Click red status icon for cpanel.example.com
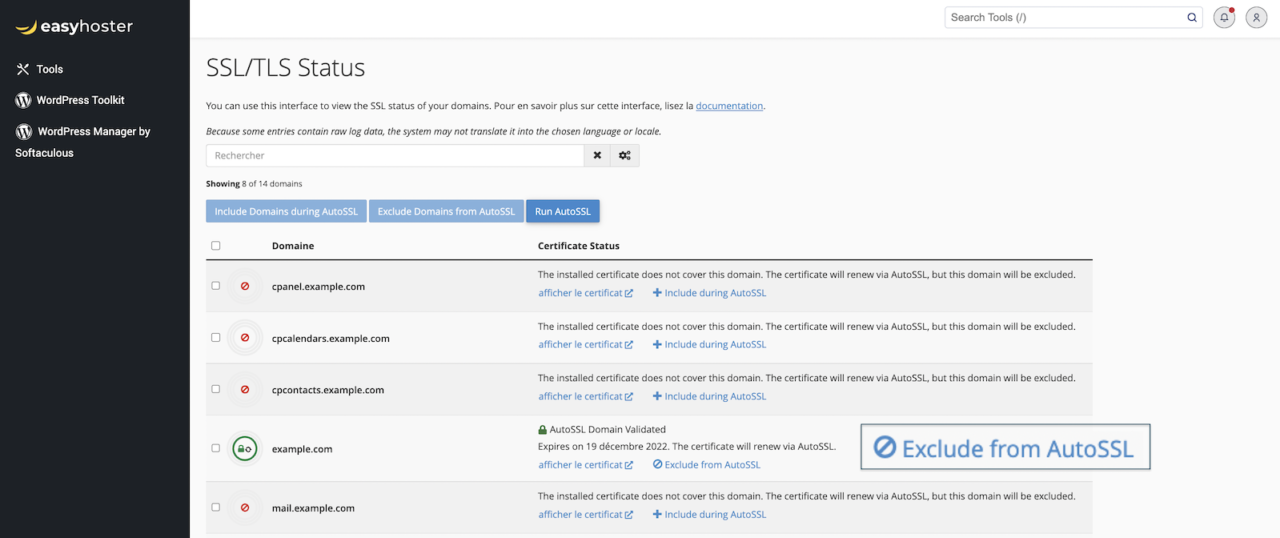The image size is (1280, 538). click(x=245, y=286)
